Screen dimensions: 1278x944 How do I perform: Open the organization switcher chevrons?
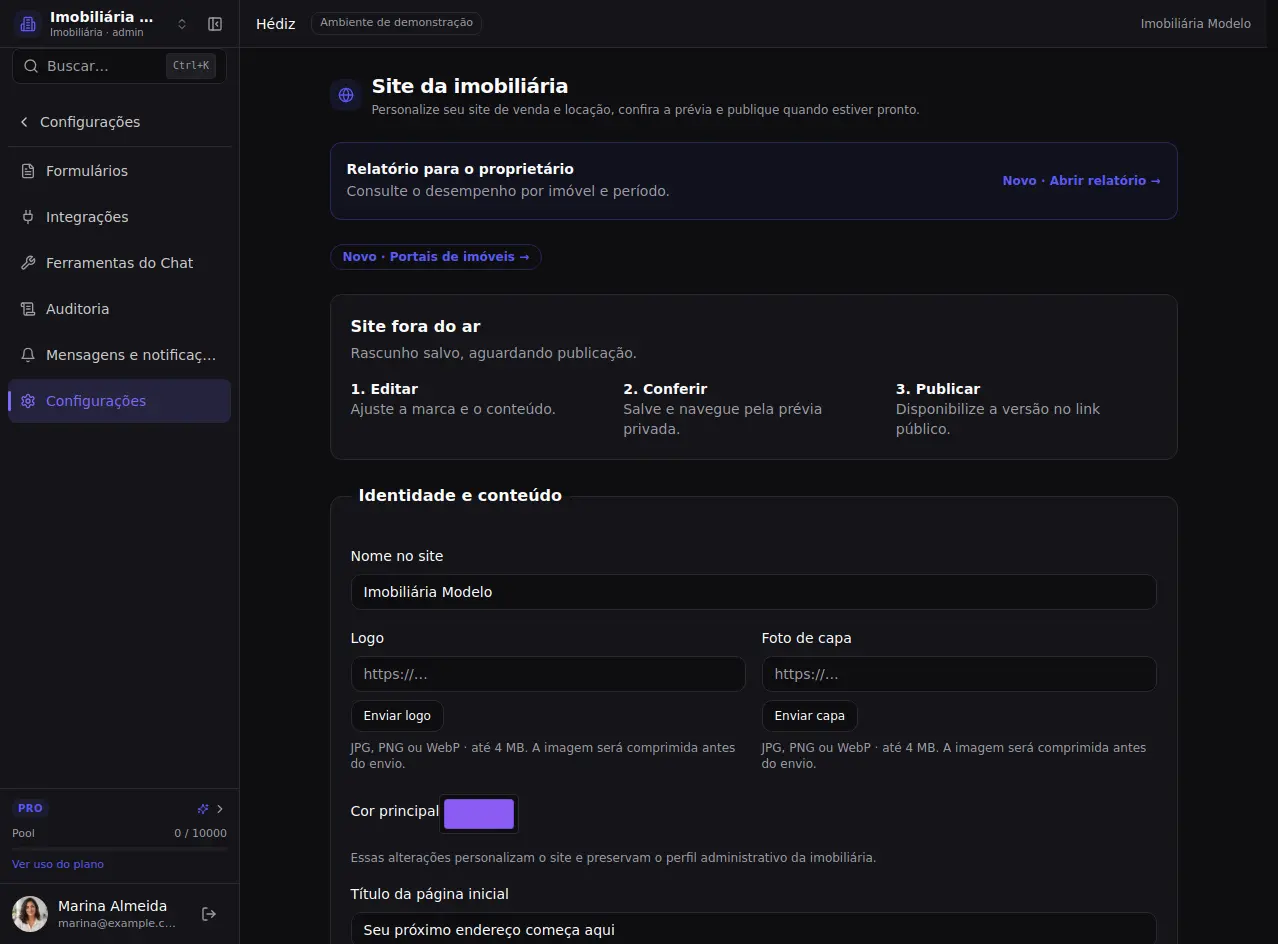pyautogui.click(x=182, y=24)
